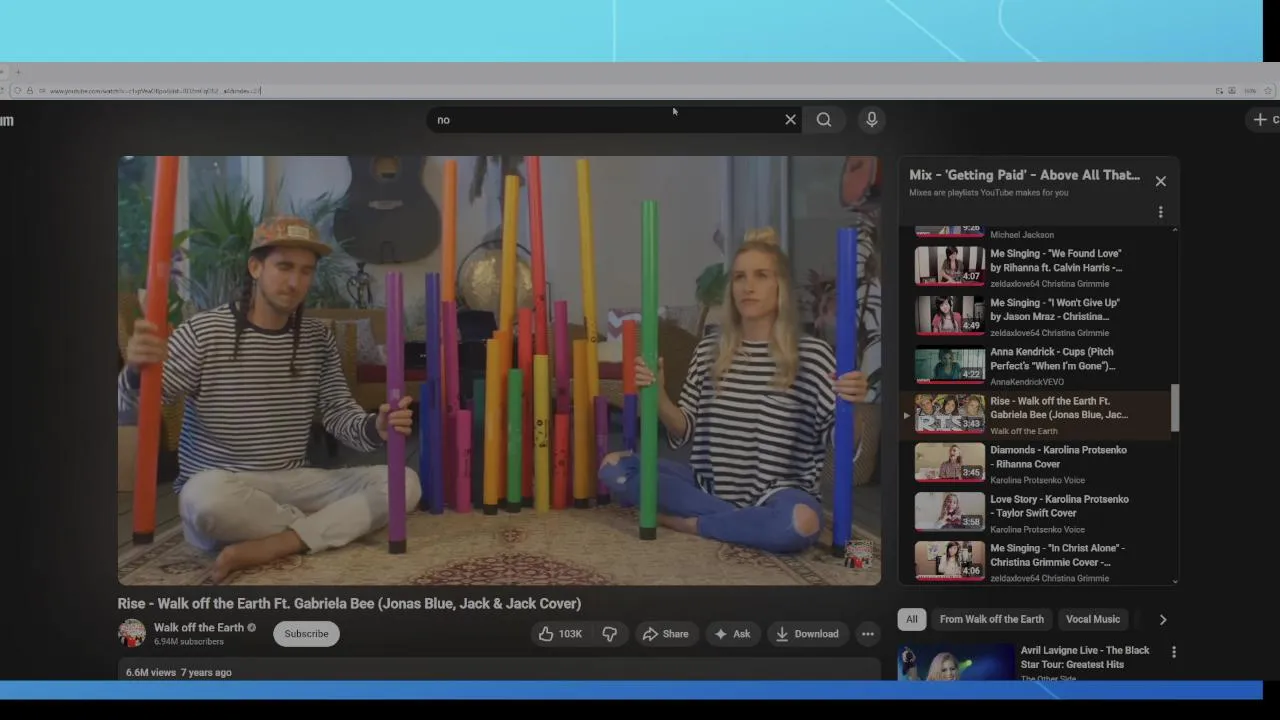Select the currently playing Rise playlist thumbnail
This screenshot has width=1280, height=720.
pos(949,413)
